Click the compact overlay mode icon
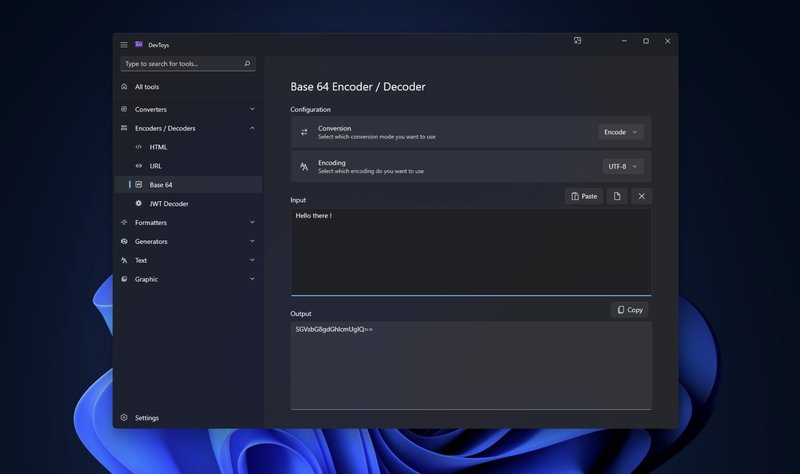 coord(577,41)
